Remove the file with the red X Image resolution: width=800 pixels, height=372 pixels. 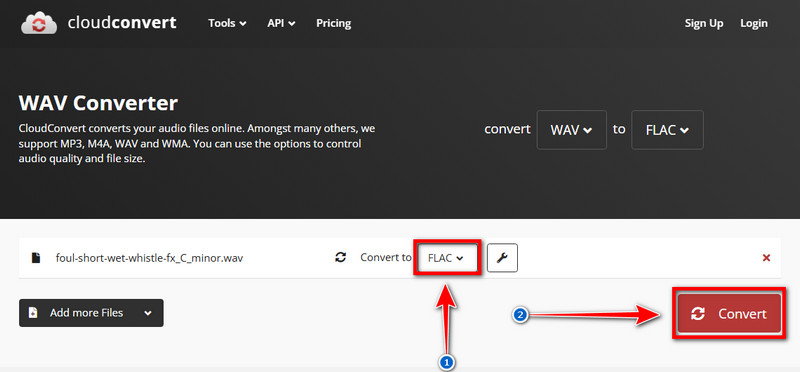coord(766,258)
